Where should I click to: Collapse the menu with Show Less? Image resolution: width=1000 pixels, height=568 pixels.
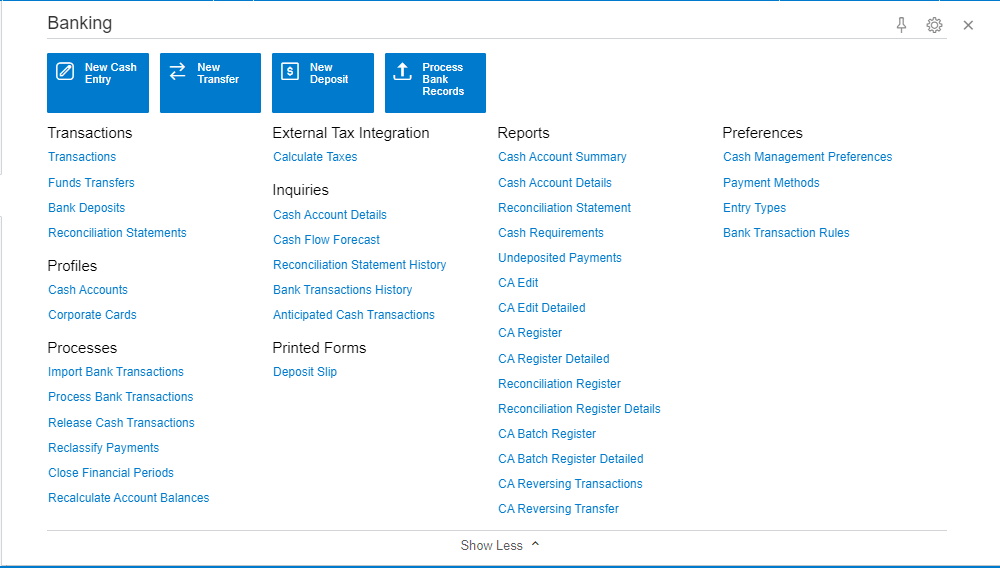coord(500,545)
